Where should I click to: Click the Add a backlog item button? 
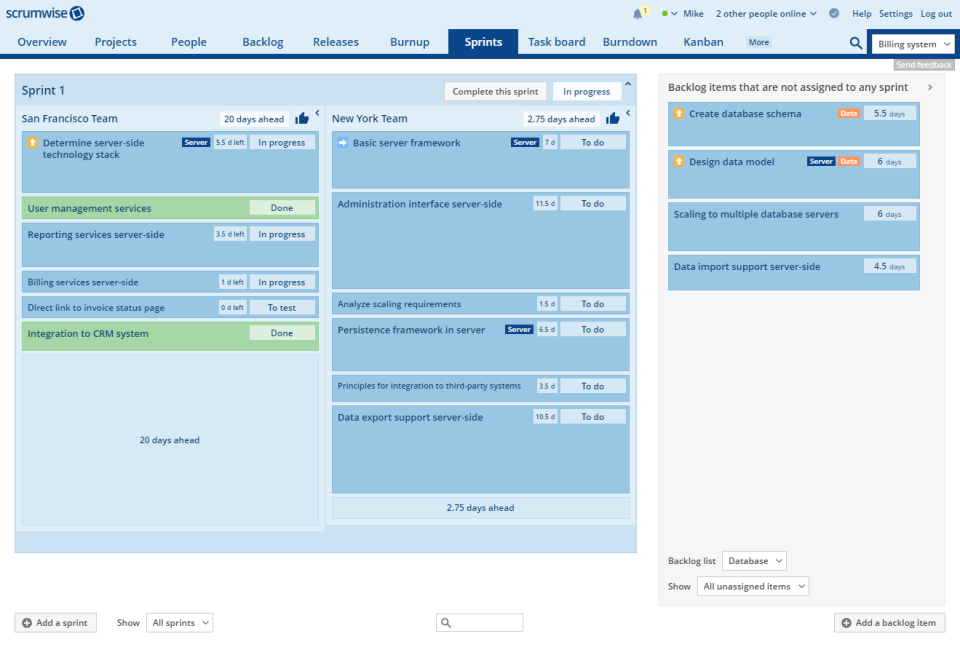[x=889, y=622]
